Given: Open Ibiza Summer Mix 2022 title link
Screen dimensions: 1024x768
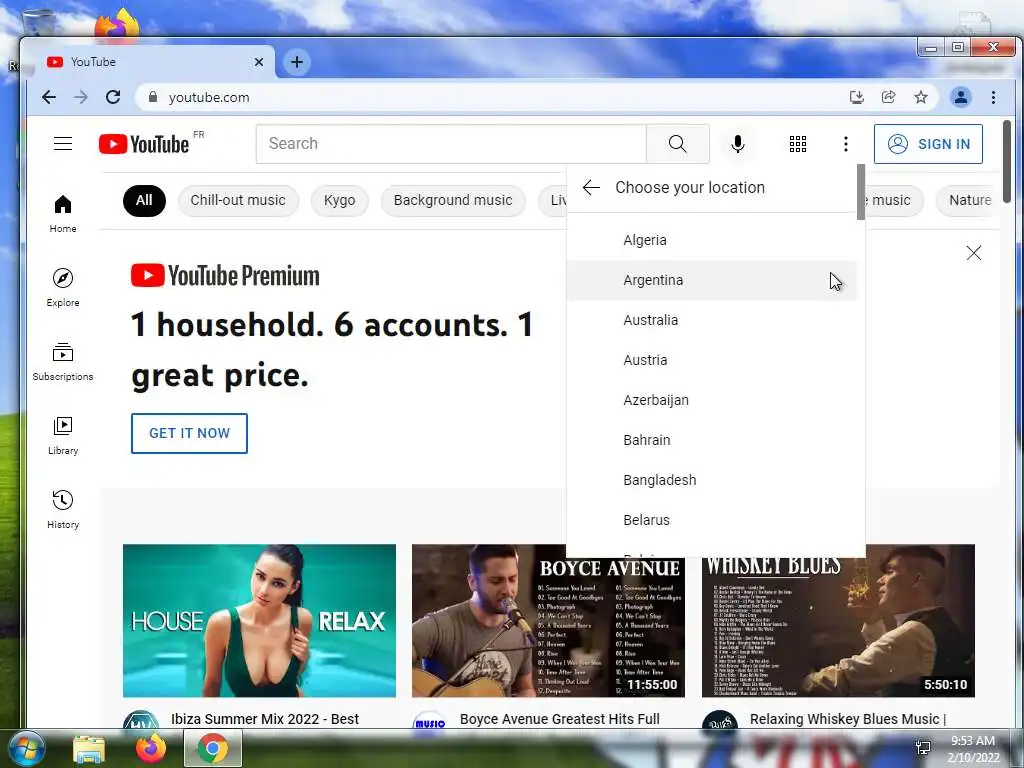Looking at the screenshot, I should (x=265, y=719).
